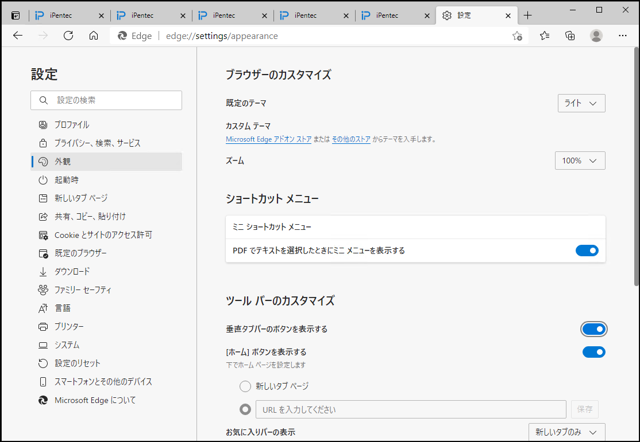This screenshot has height=442, width=640.
Task: Switch to the second iPentec tab
Action: [151, 16]
